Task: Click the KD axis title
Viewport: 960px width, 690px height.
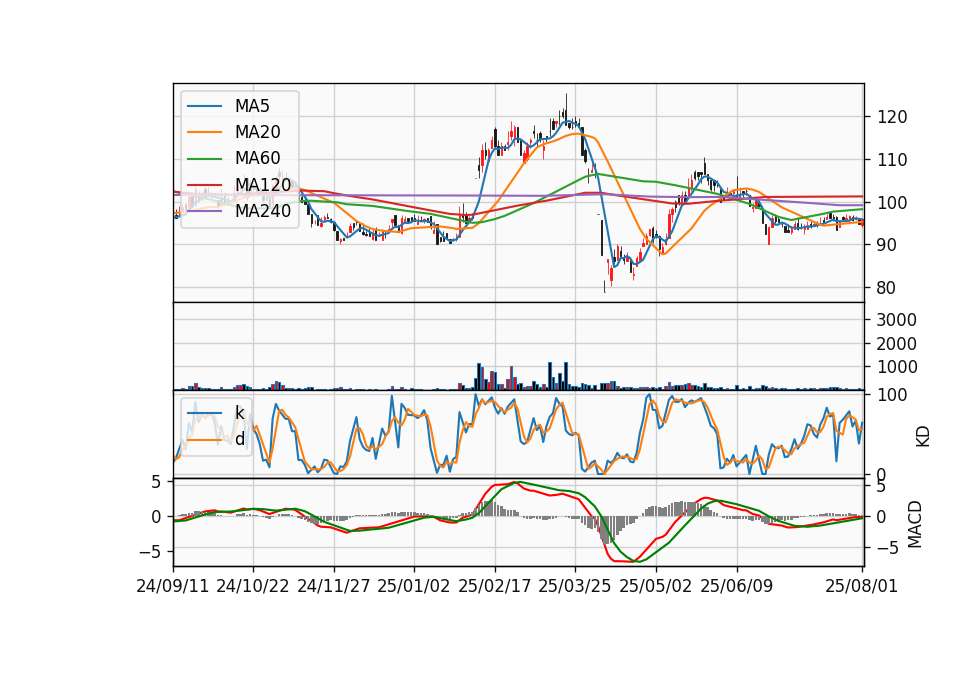Action: pos(923,437)
